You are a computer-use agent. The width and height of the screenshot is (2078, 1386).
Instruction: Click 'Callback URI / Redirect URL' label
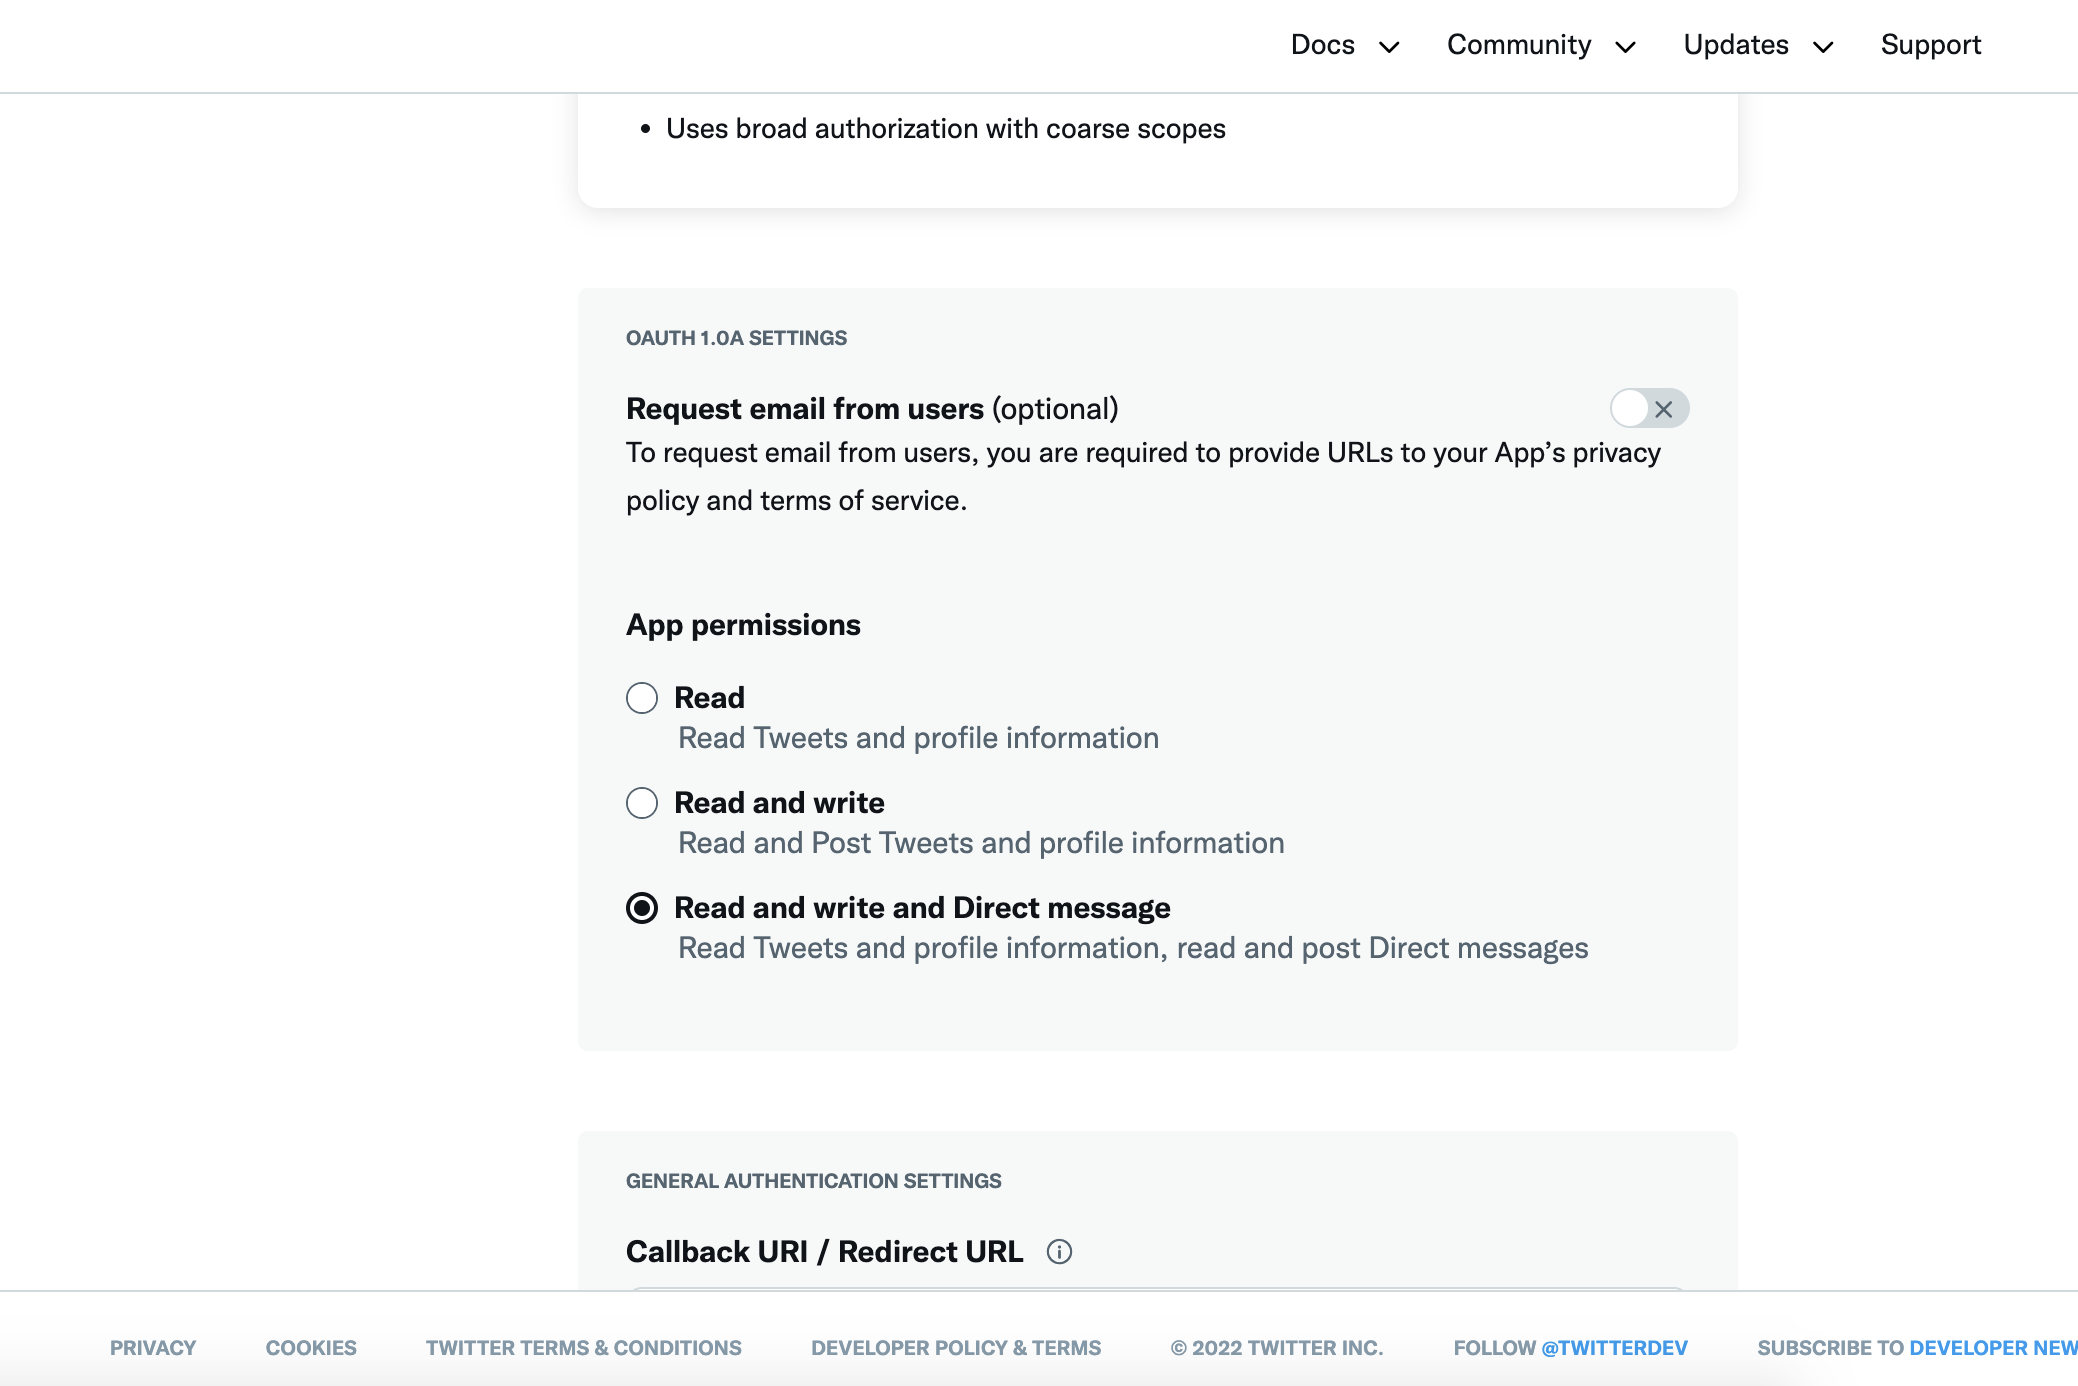click(x=824, y=1252)
